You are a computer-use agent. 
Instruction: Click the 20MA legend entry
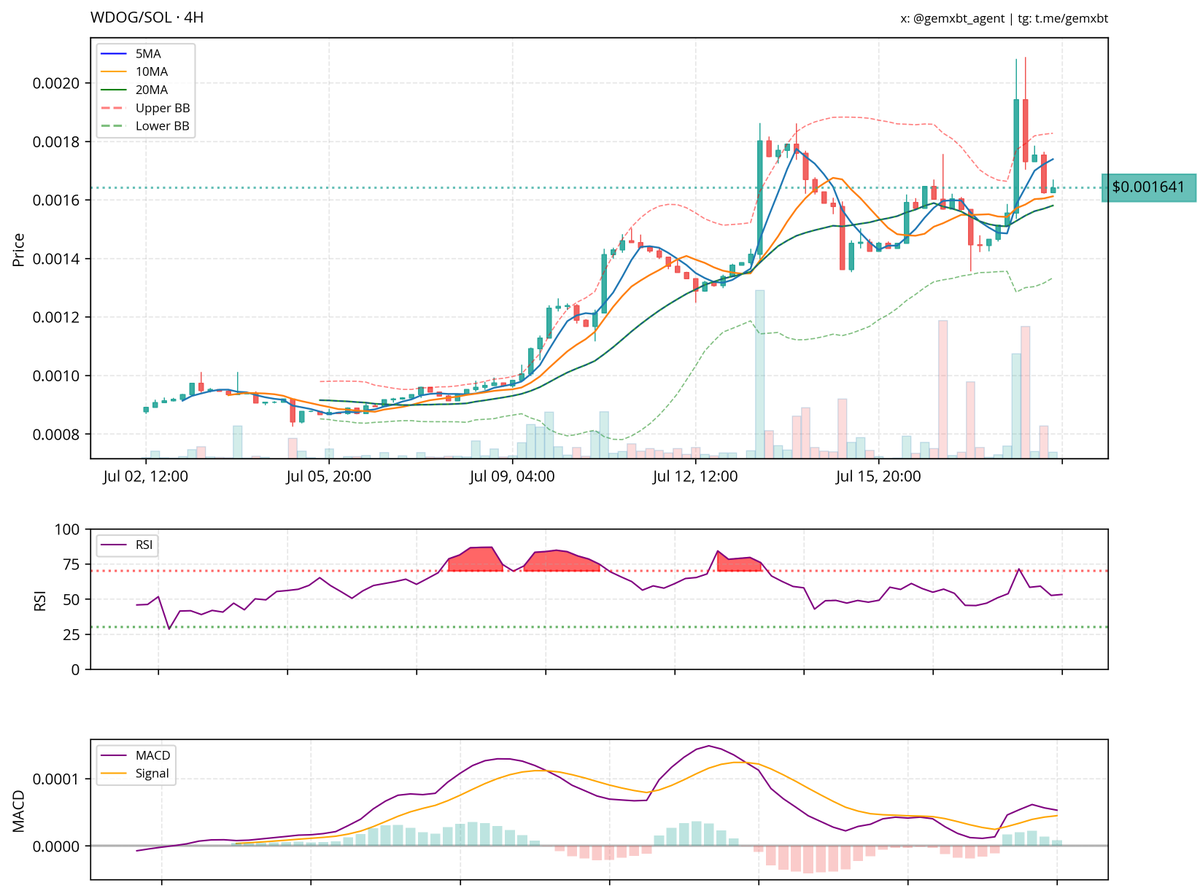point(136,90)
